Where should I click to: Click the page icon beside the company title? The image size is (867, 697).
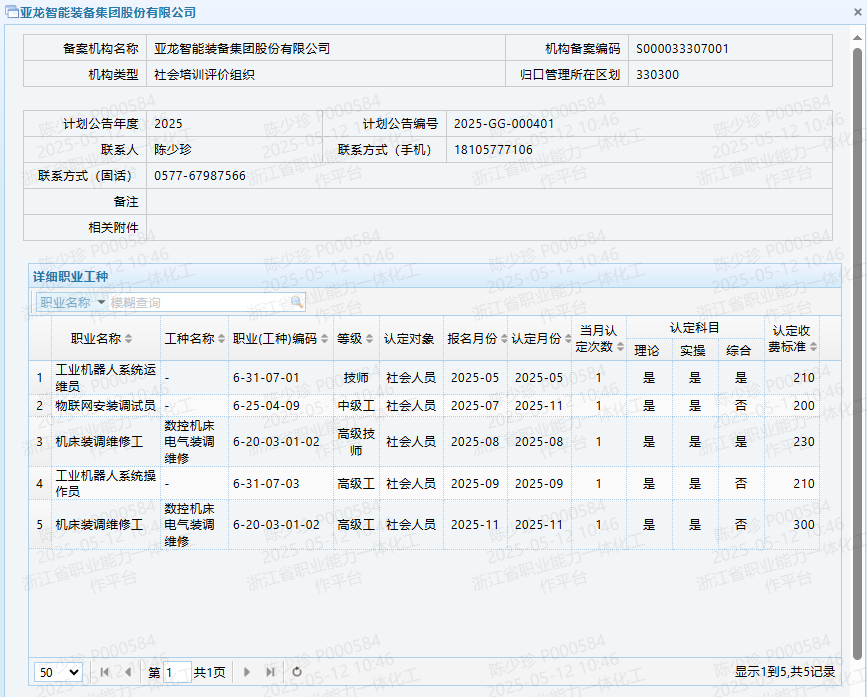click(x=14, y=11)
